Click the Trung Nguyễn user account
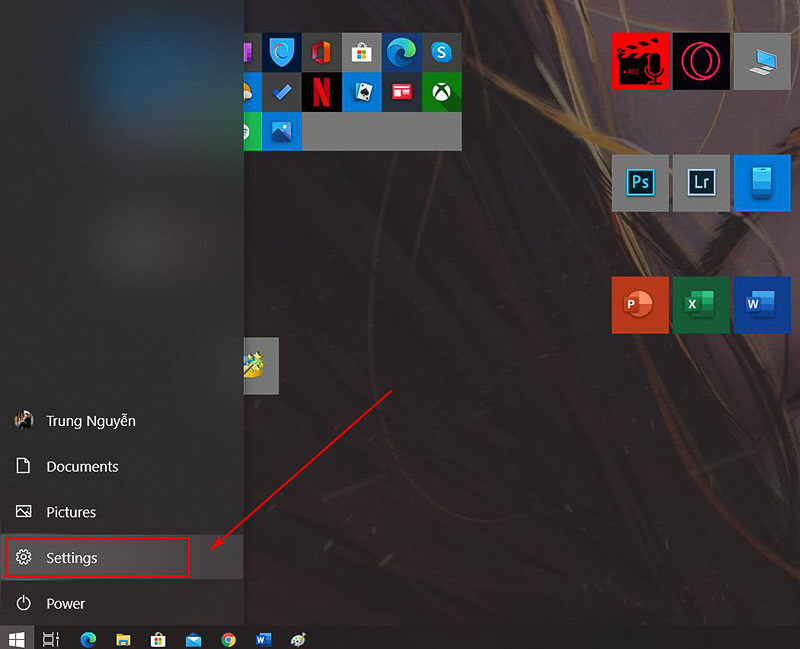 click(90, 421)
